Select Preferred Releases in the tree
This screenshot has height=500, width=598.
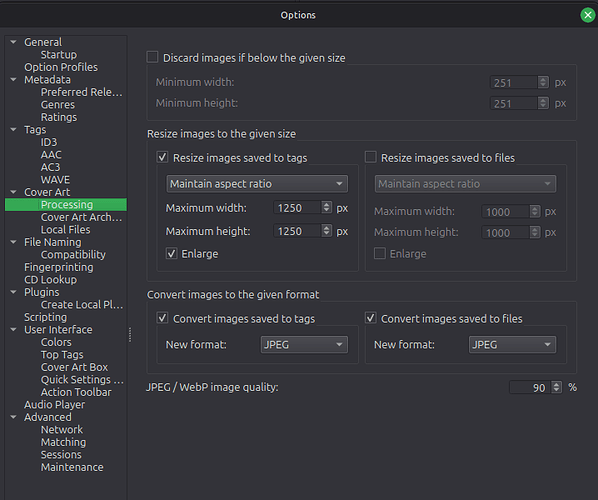click(82, 92)
